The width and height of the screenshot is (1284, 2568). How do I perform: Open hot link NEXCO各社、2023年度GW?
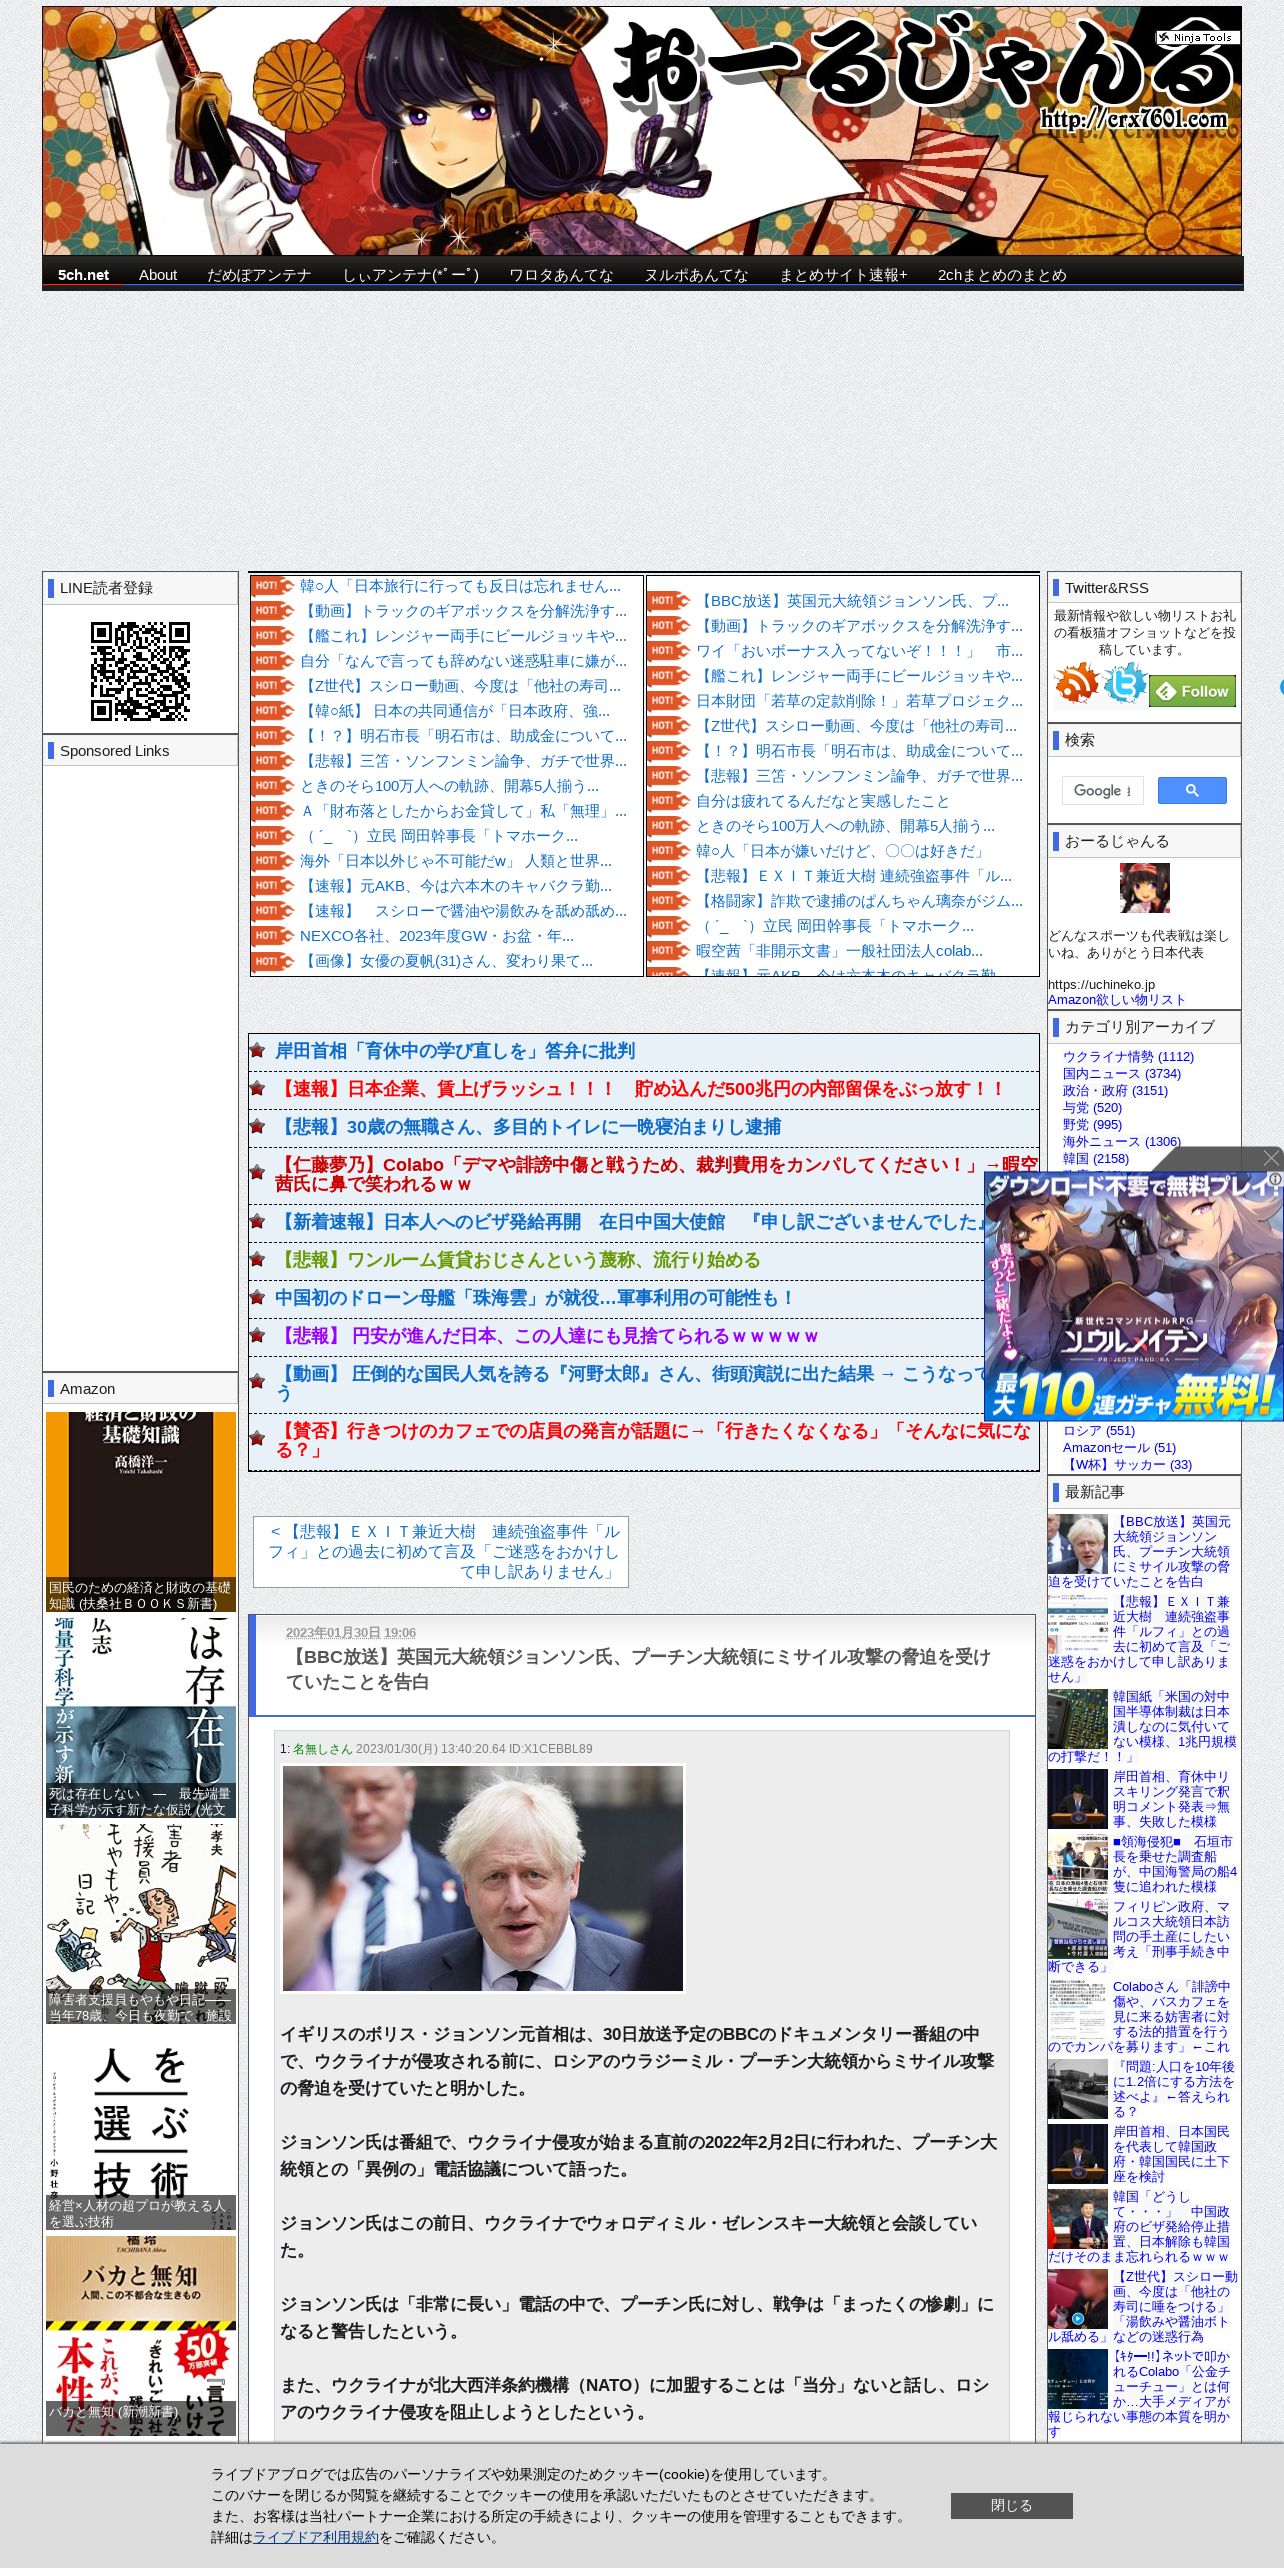click(x=437, y=936)
